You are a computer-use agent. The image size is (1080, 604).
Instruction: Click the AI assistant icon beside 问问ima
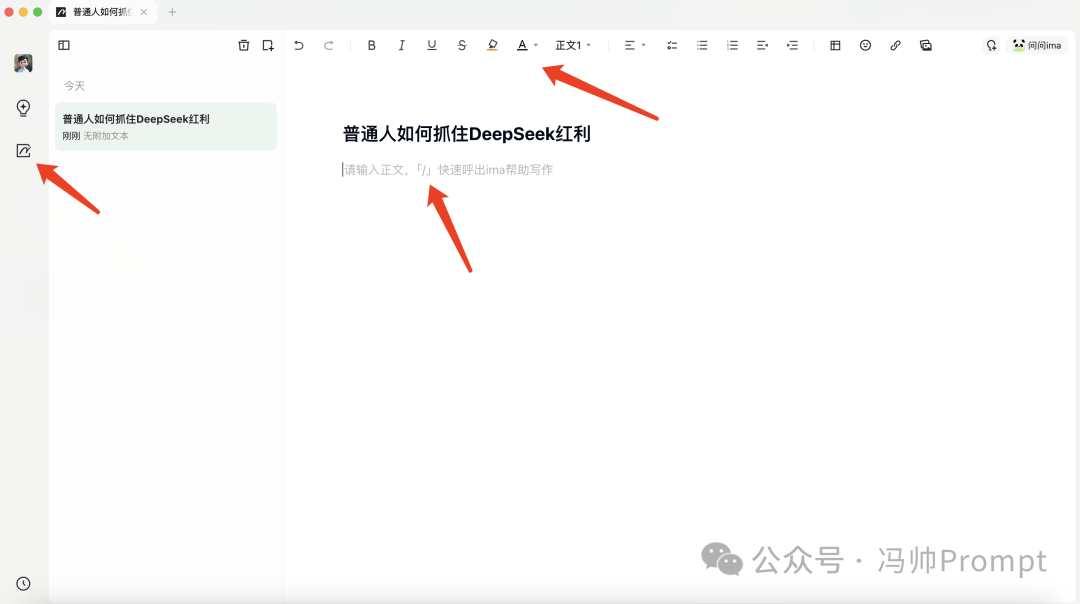point(991,45)
